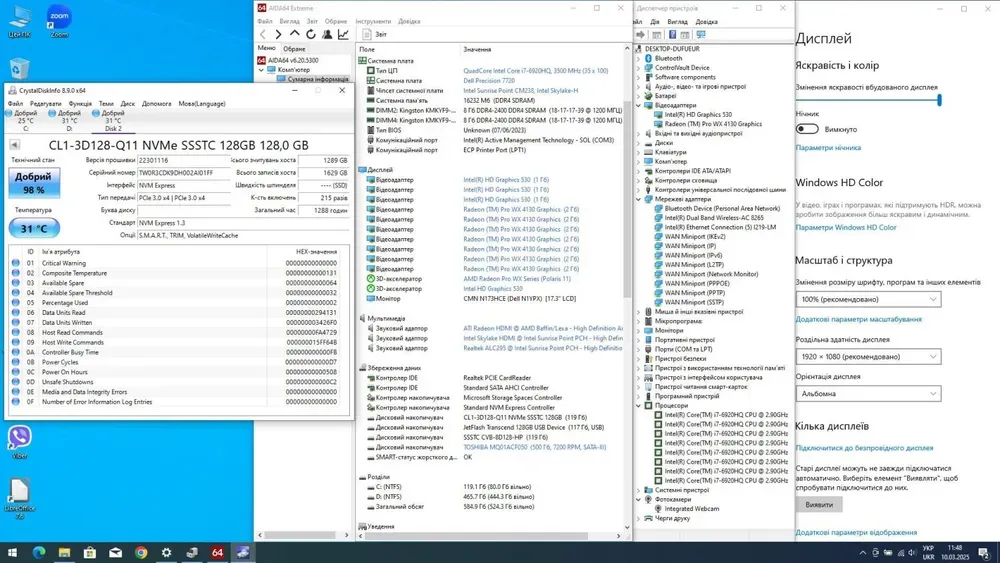1000x563 pixels.
Task: Open Viber desktop shortcut
Action: (x=19, y=438)
